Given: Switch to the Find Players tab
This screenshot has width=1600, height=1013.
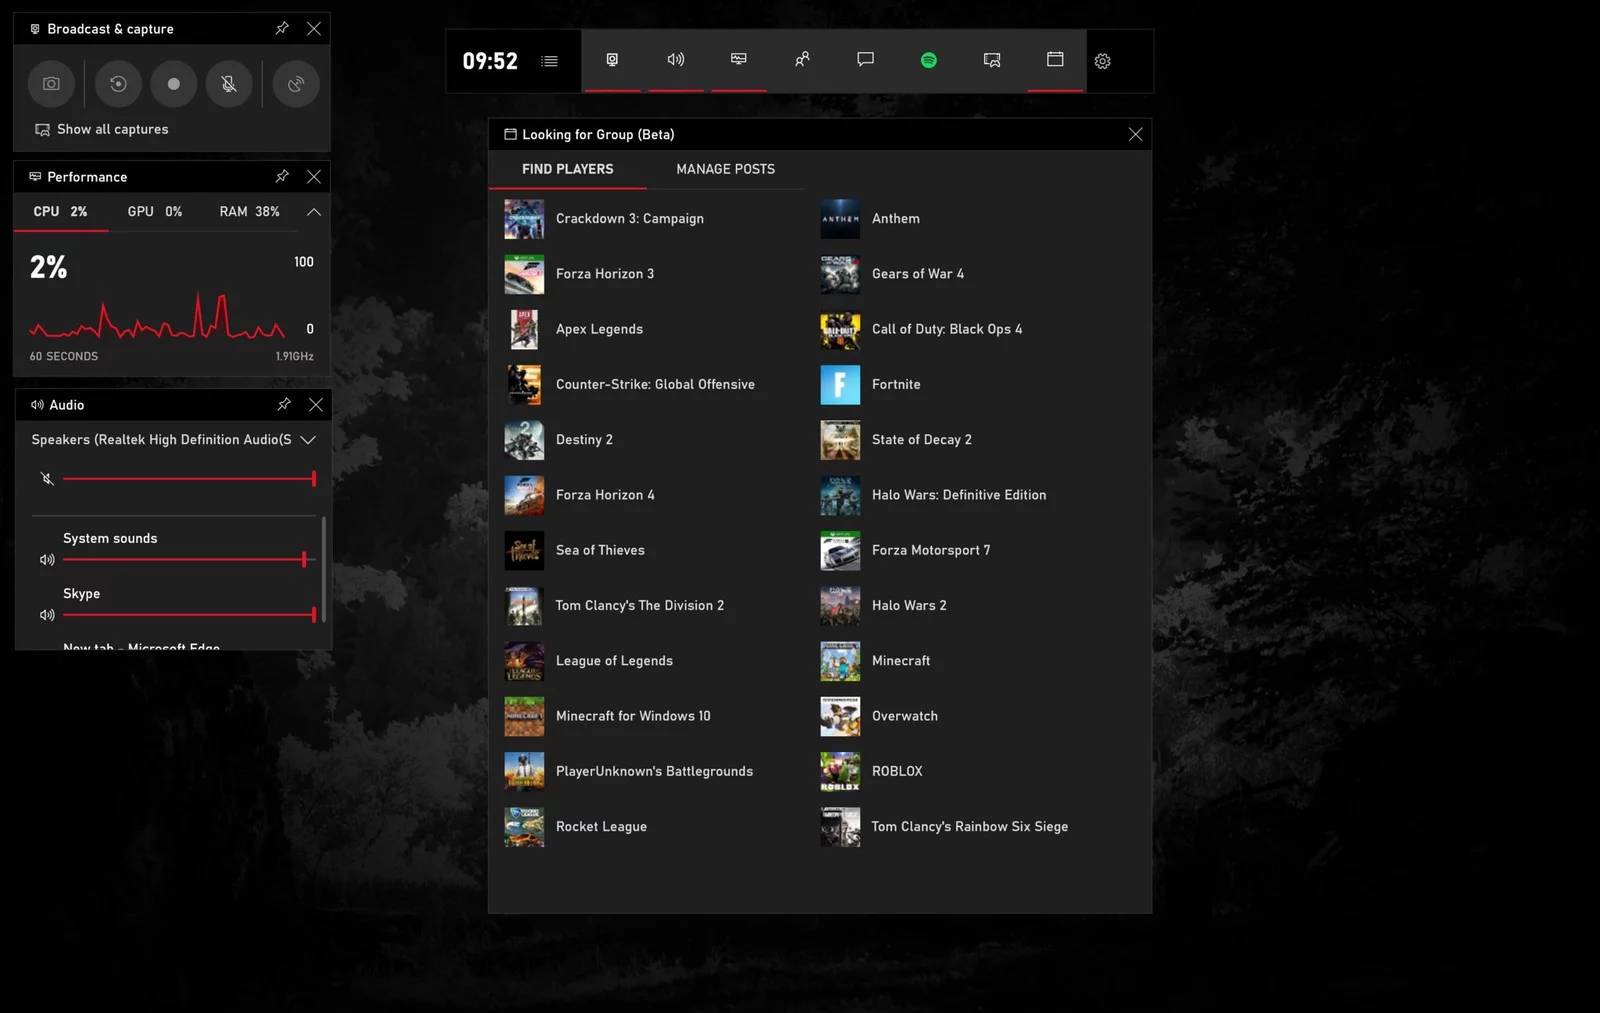Looking at the screenshot, I should [567, 169].
